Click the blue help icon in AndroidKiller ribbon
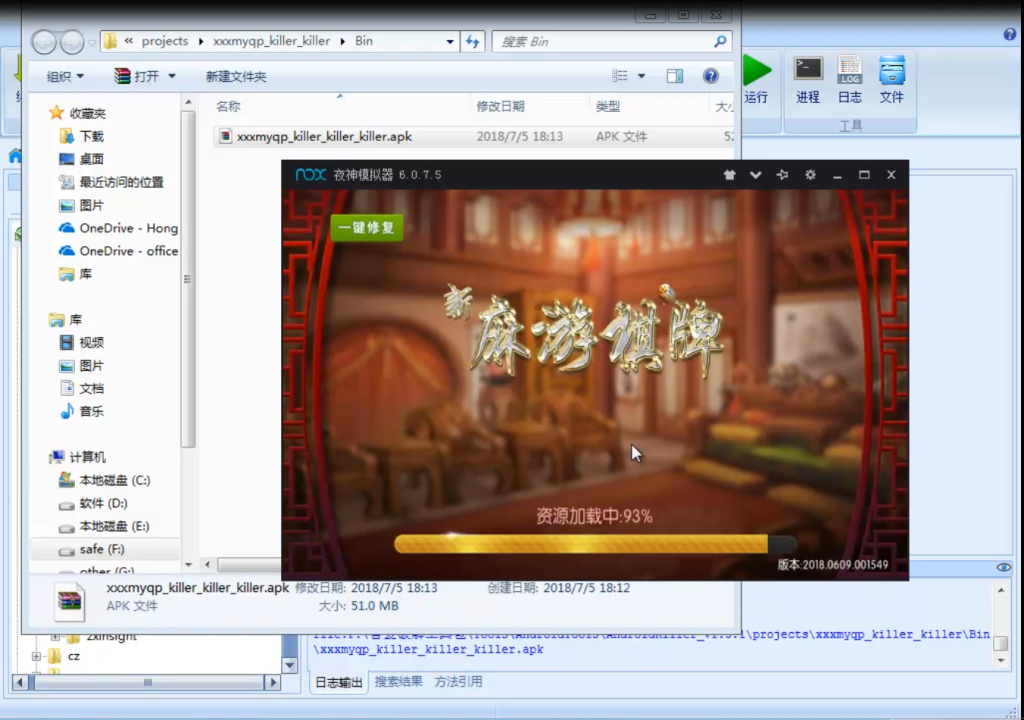The image size is (1024, 720). (1010, 35)
